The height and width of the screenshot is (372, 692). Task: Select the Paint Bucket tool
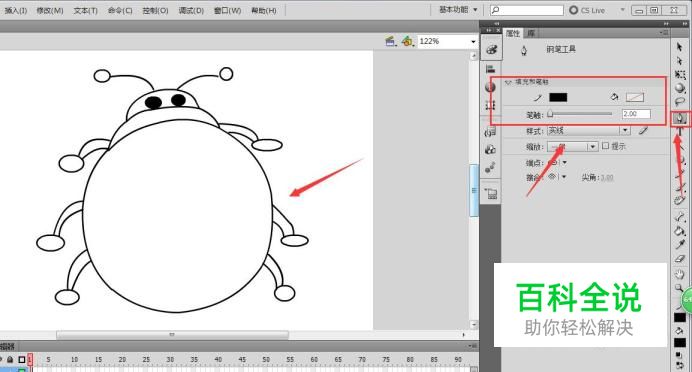point(680,230)
